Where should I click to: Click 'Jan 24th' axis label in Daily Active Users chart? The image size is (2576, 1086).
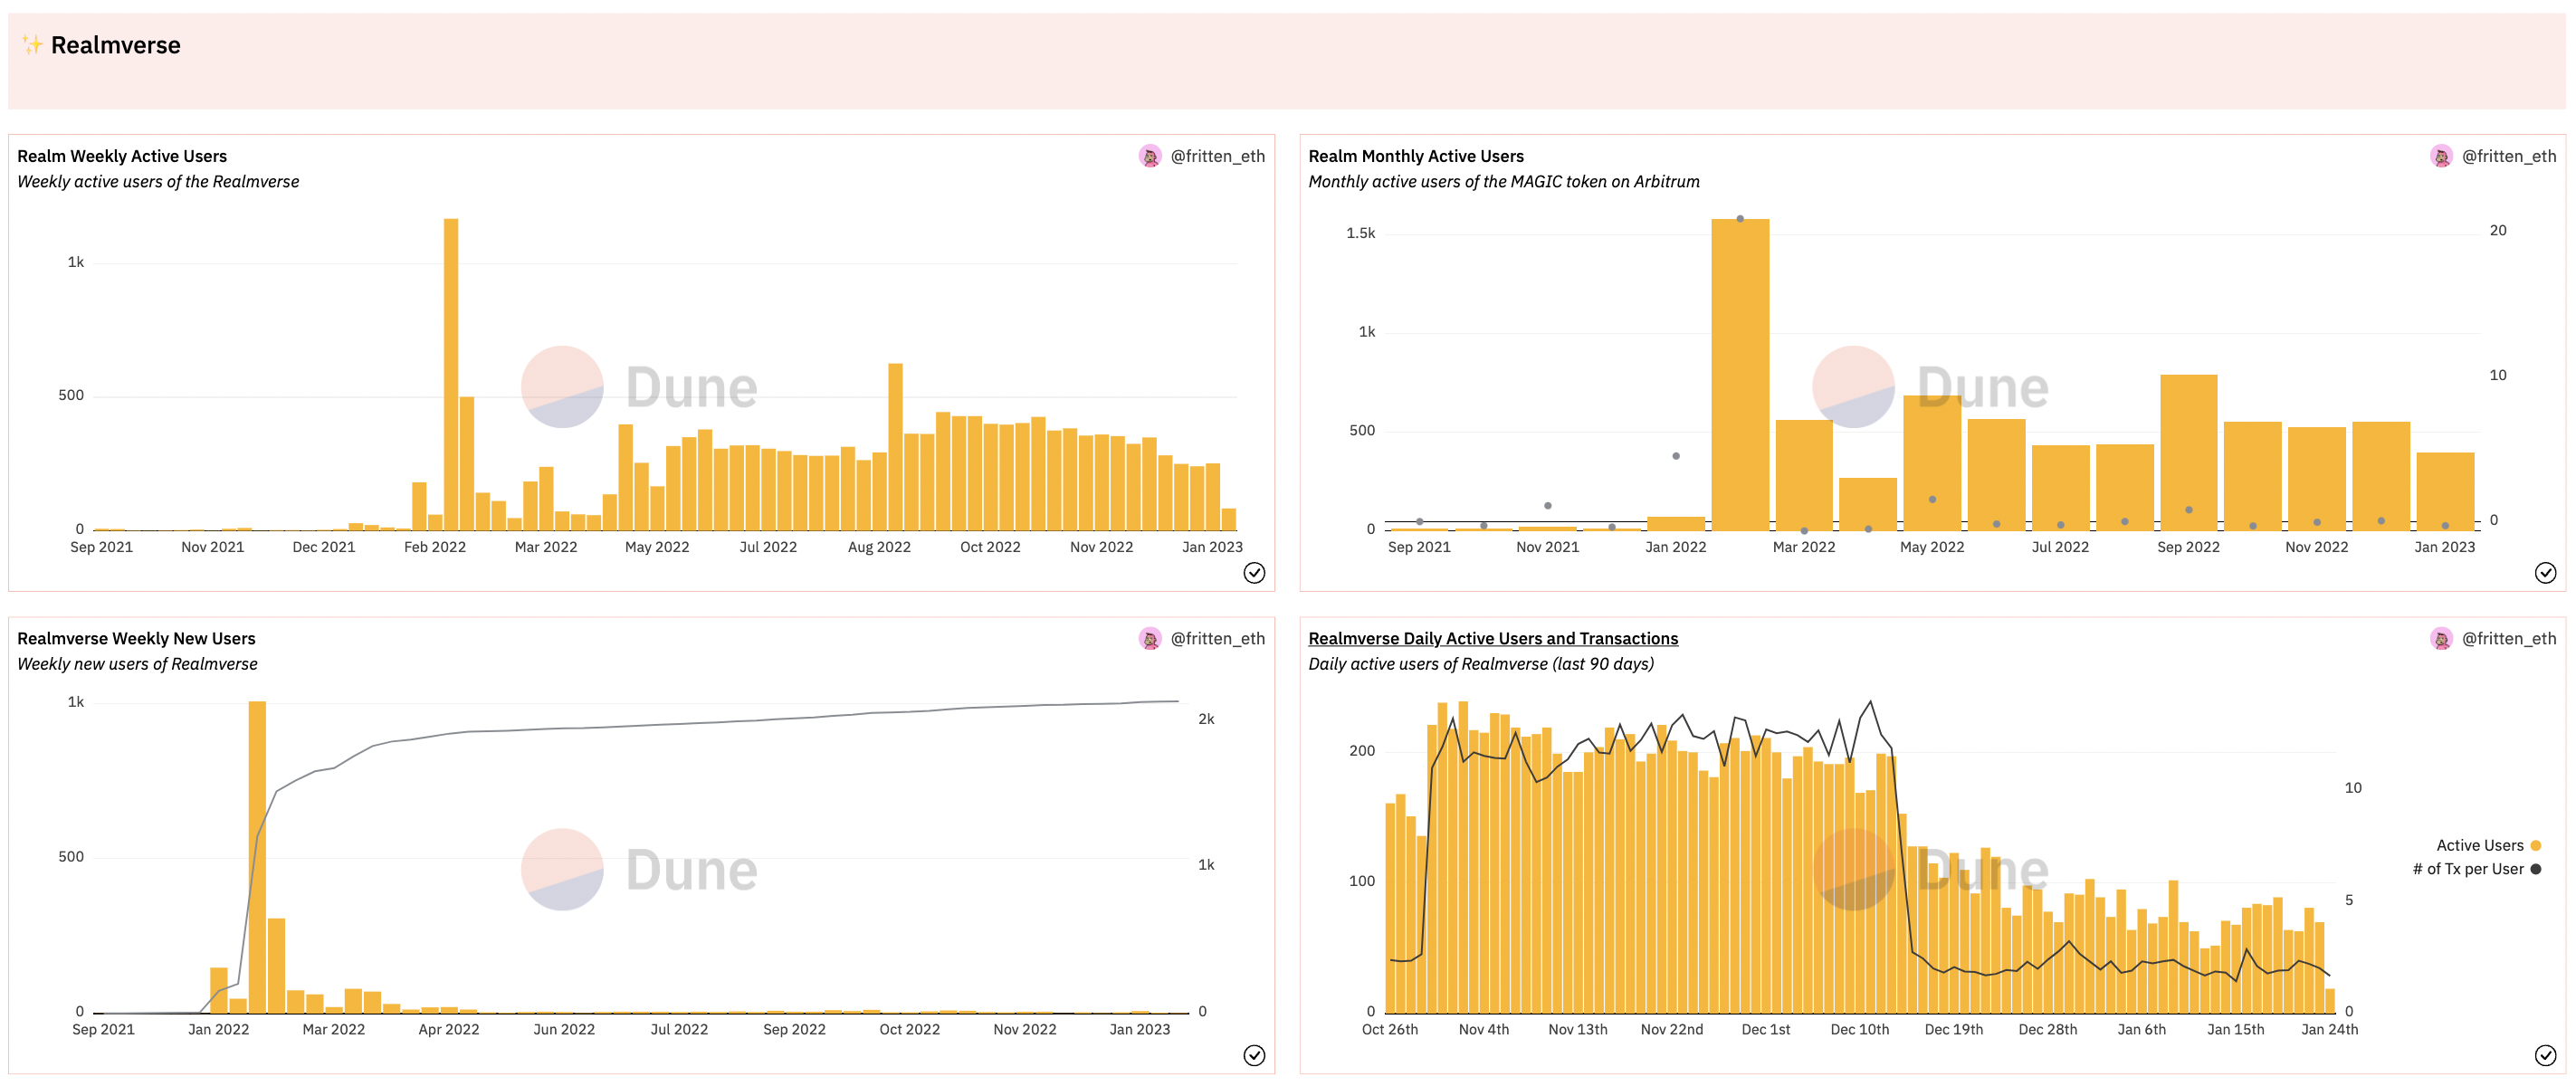pos(2329,1029)
